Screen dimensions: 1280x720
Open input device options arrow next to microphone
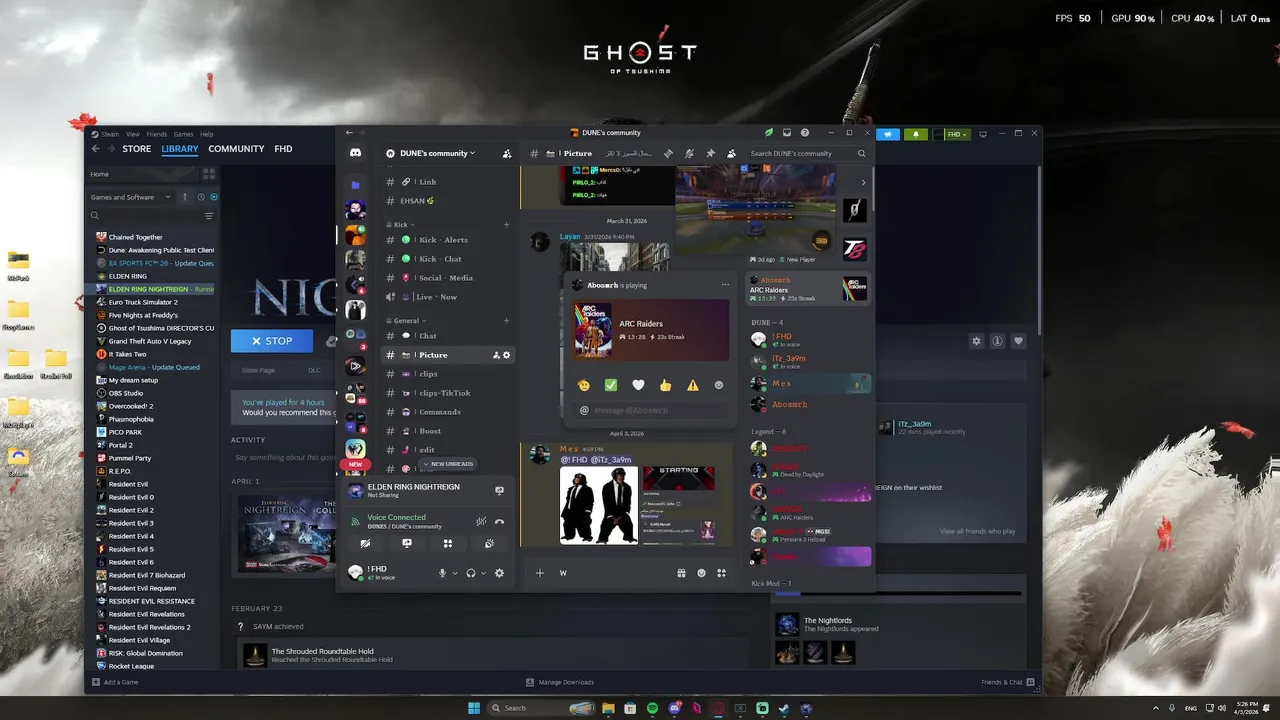[x=455, y=573]
